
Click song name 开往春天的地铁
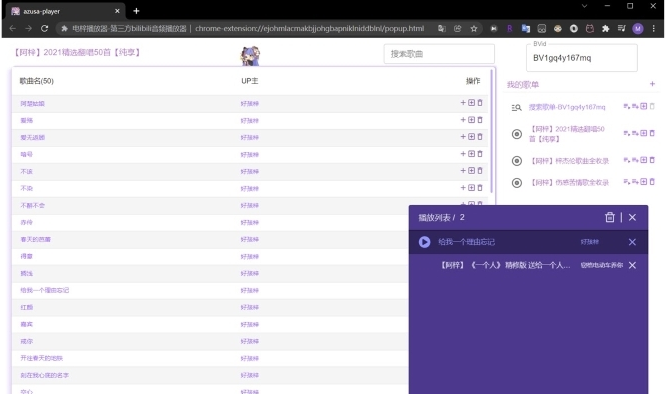[42, 358]
